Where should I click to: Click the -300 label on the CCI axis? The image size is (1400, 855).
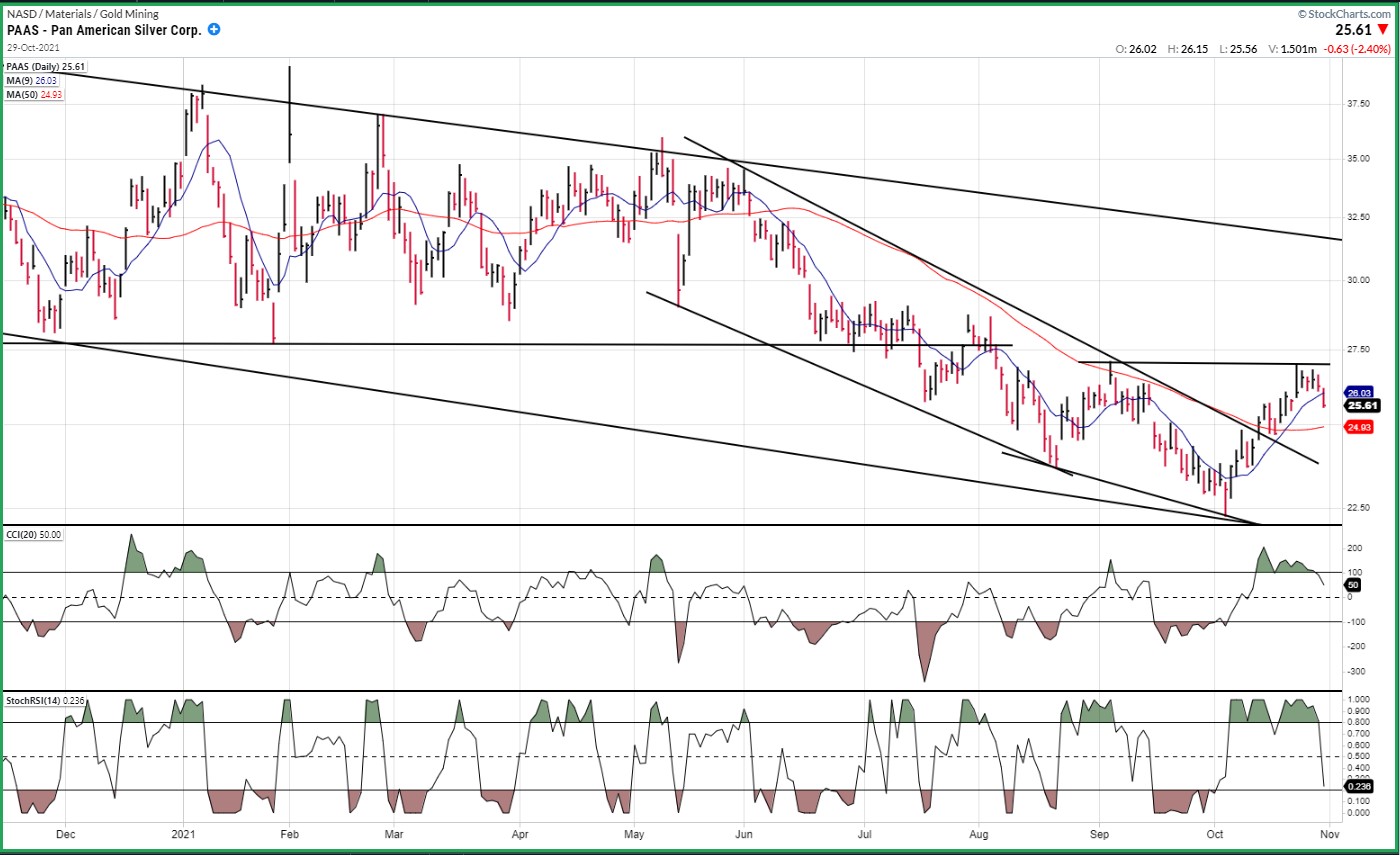click(x=1356, y=672)
